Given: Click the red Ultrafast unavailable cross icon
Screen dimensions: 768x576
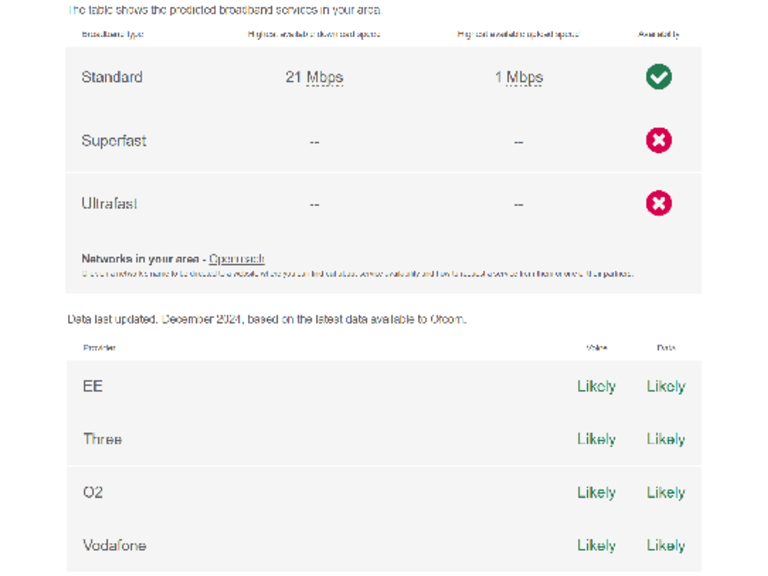Looking at the screenshot, I should (x=658, y=203).
